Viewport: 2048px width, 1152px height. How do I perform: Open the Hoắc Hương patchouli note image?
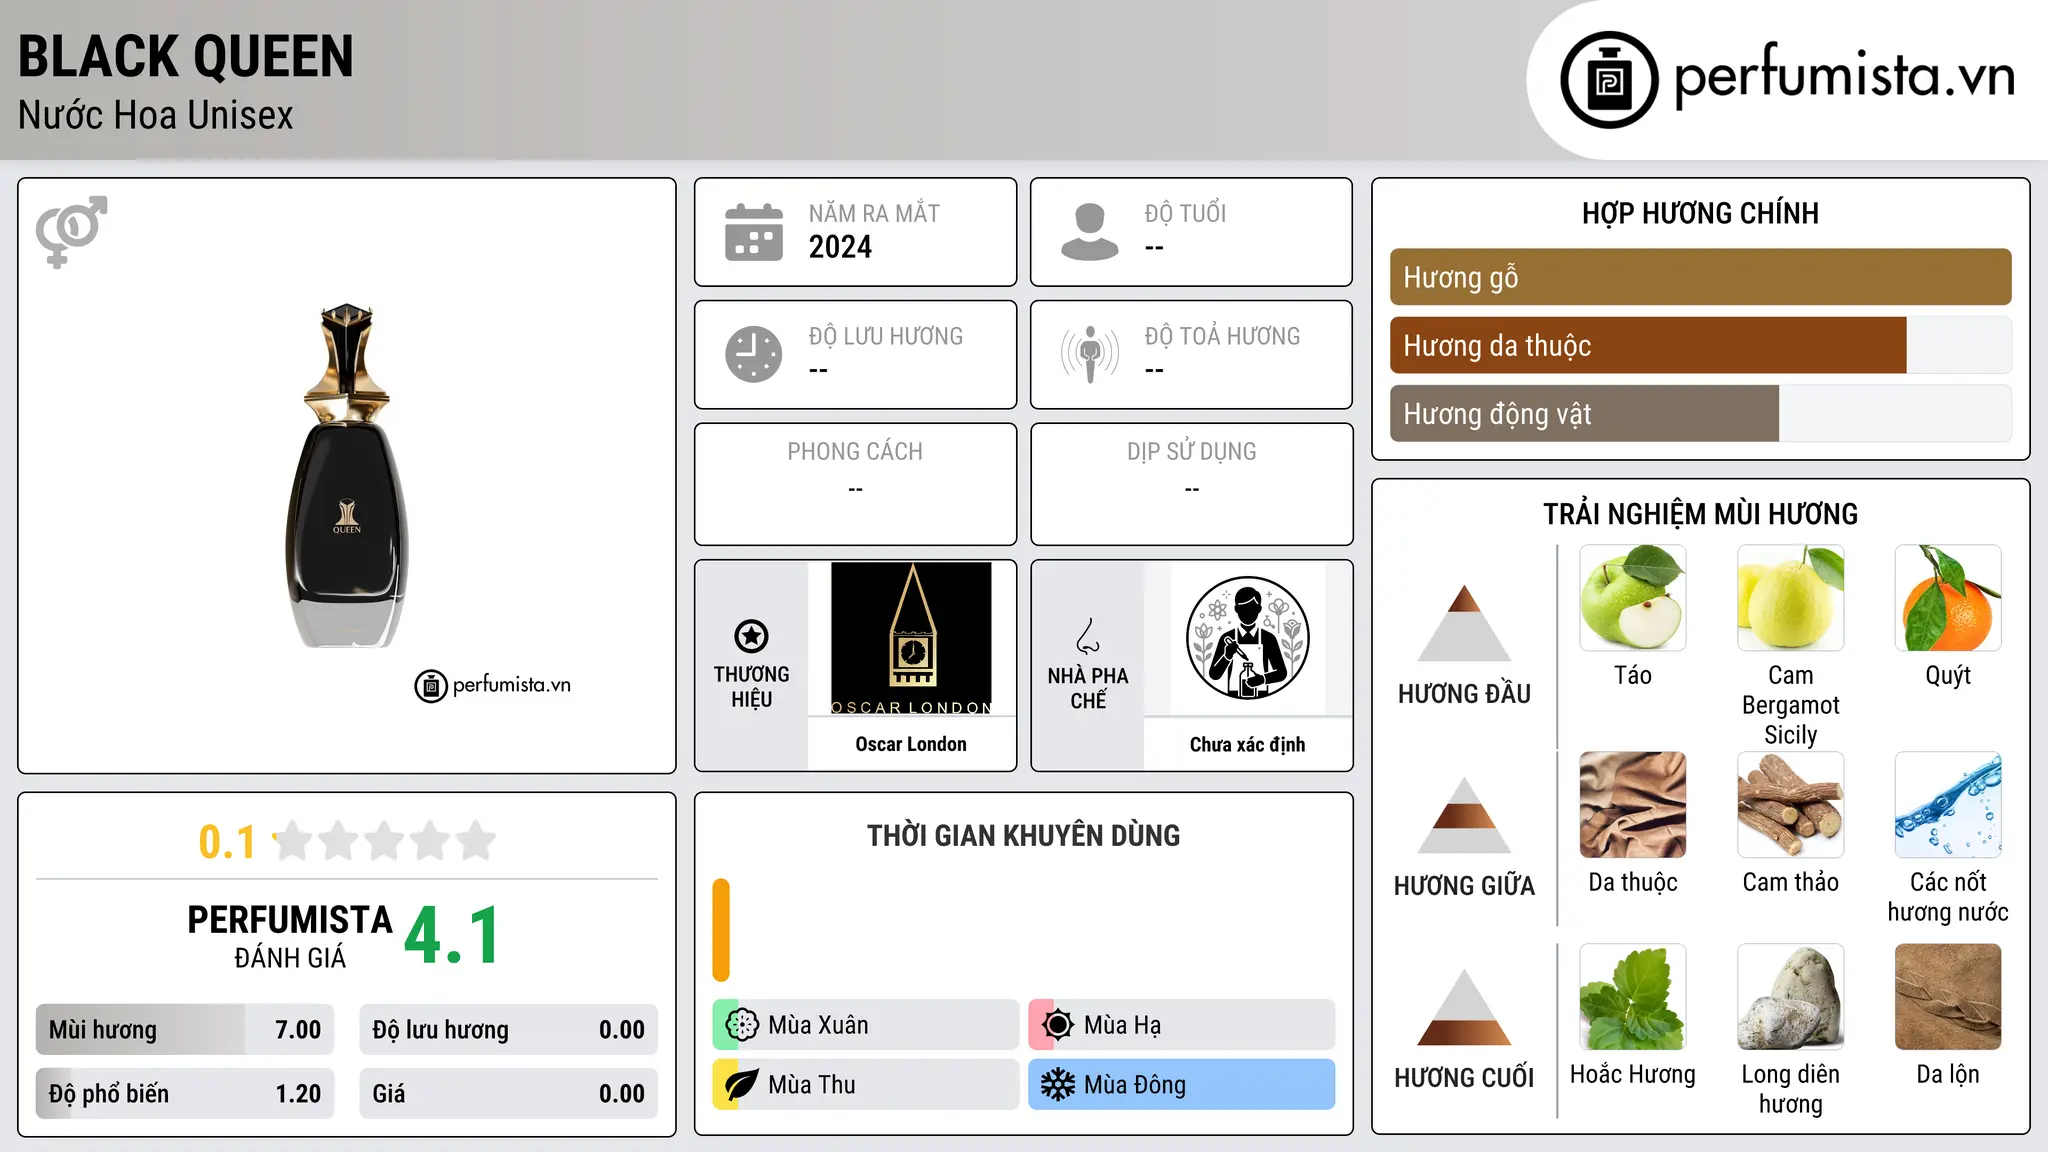(x=1633, y=997)
